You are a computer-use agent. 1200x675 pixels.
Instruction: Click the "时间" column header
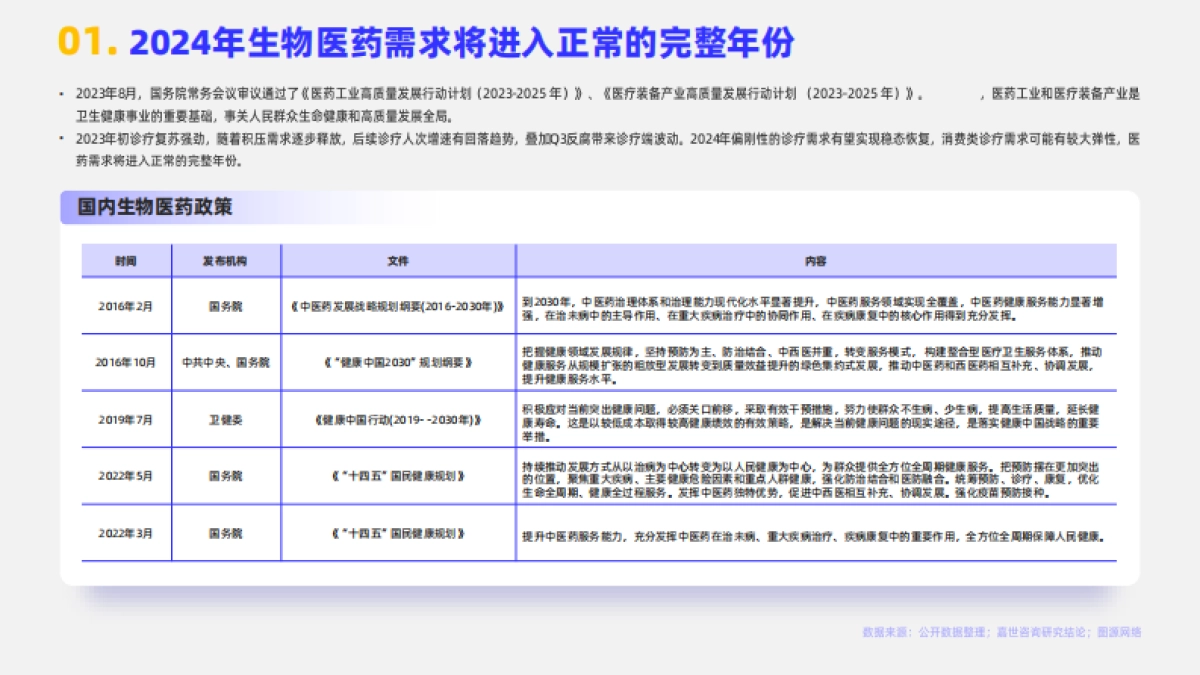pyautogui.click(x=126, y=261)
